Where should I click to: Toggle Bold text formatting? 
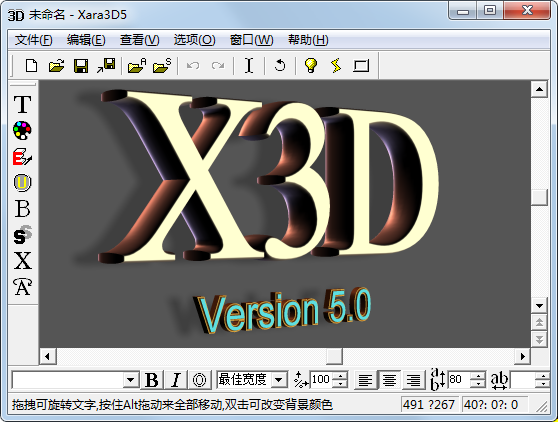pyautogui.click(x=152, y=380)
